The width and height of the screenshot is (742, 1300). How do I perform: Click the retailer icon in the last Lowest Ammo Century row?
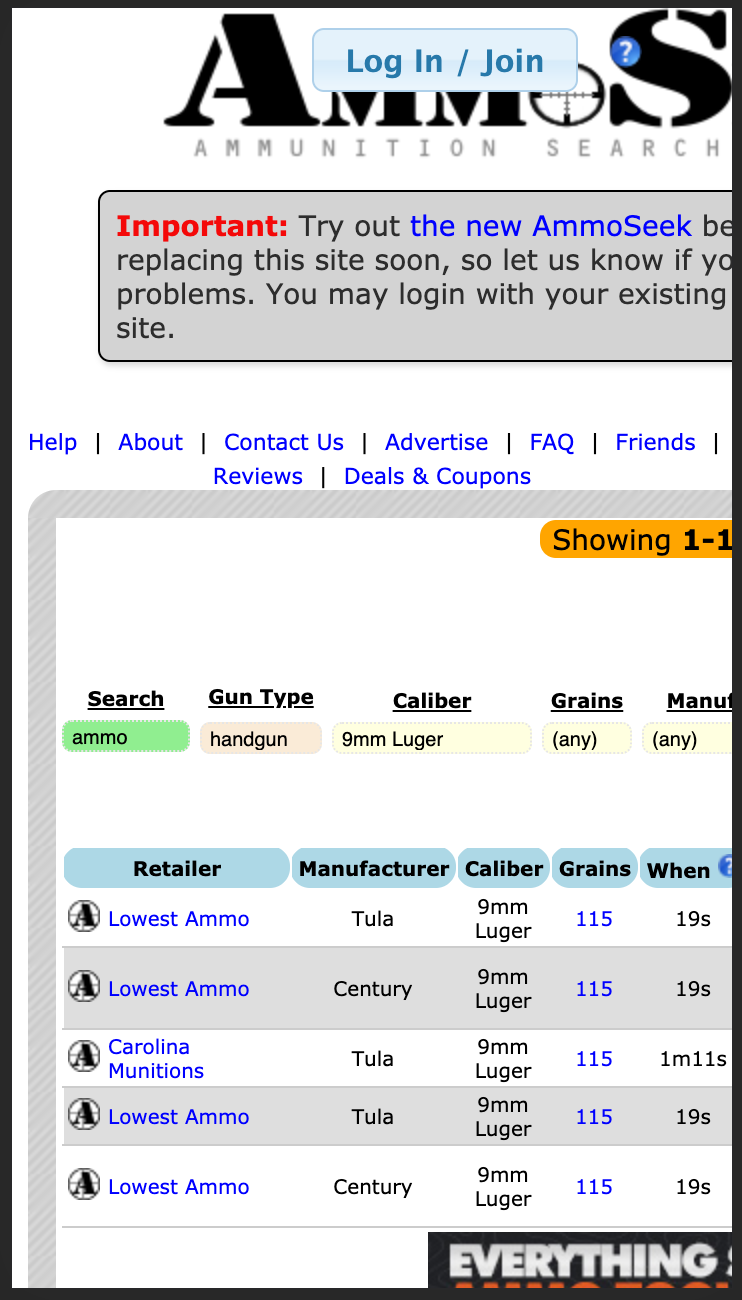pos(84,1184)
